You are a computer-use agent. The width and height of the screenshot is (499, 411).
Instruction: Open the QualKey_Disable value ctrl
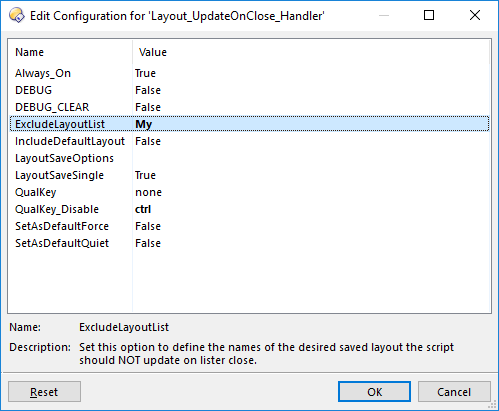[143, 209]
